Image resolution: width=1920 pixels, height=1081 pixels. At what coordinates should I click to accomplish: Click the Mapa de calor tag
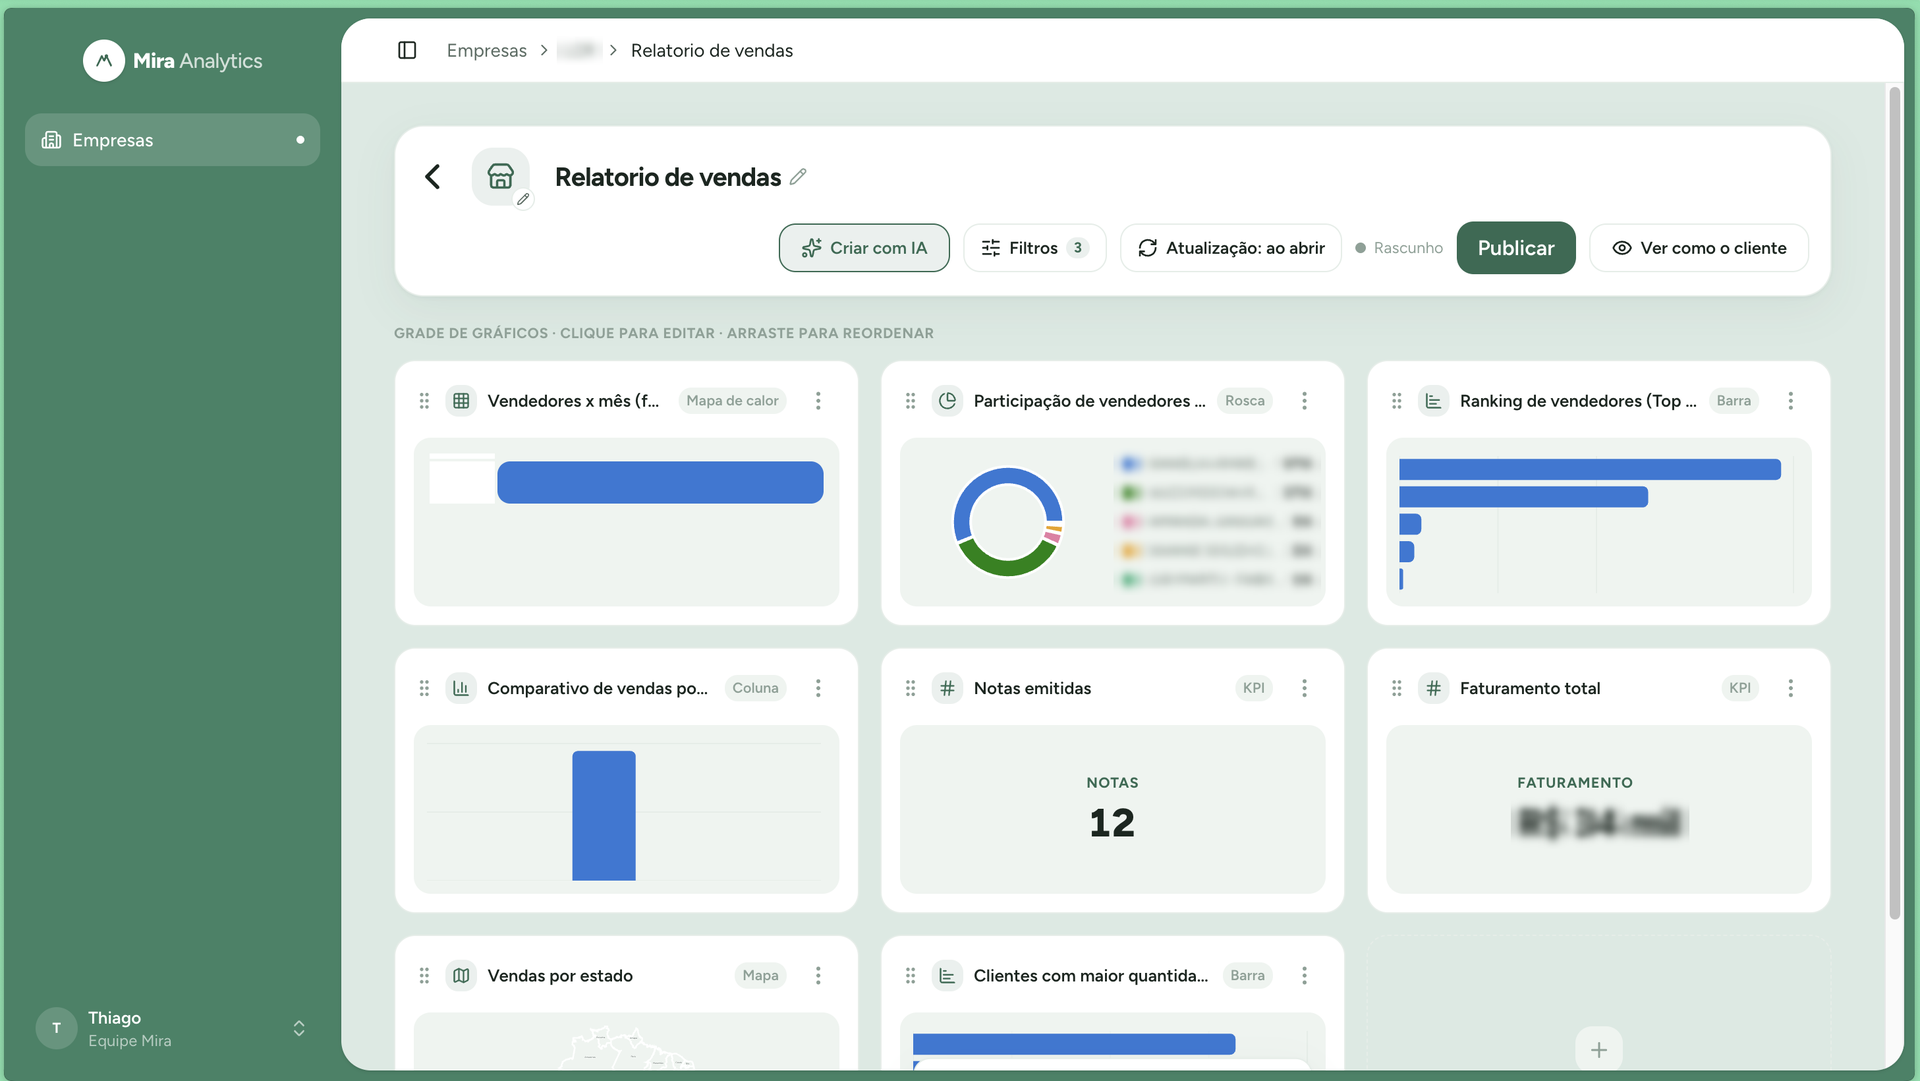(732, 401)
